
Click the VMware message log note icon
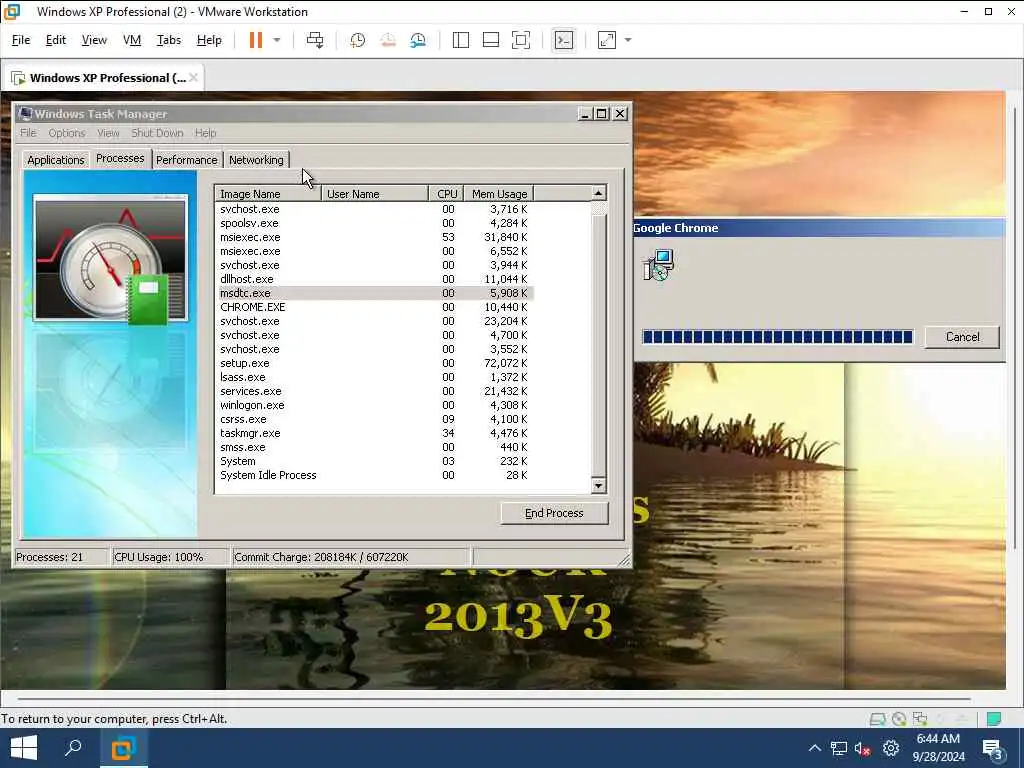[x=993, y=719]
